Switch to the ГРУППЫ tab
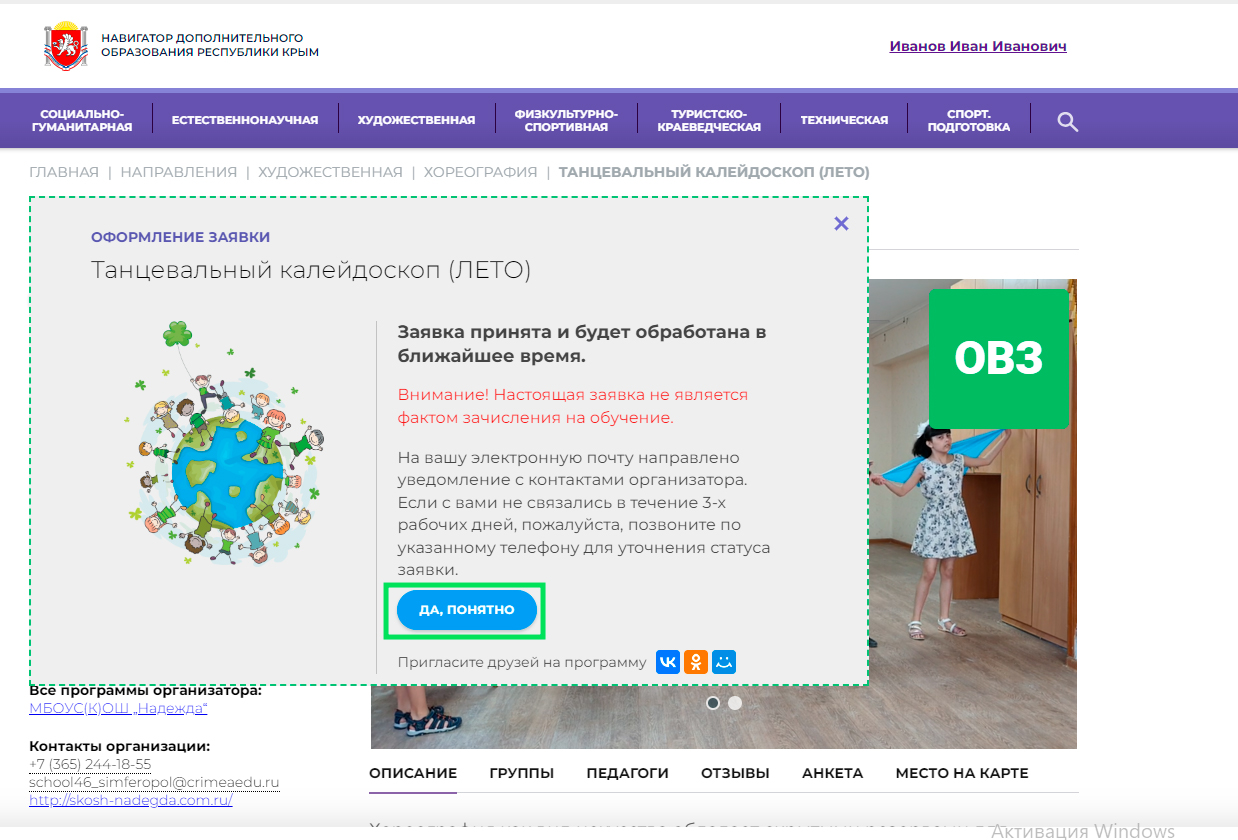Screen dimensions: 1238x840 click(x=521, y=773)
